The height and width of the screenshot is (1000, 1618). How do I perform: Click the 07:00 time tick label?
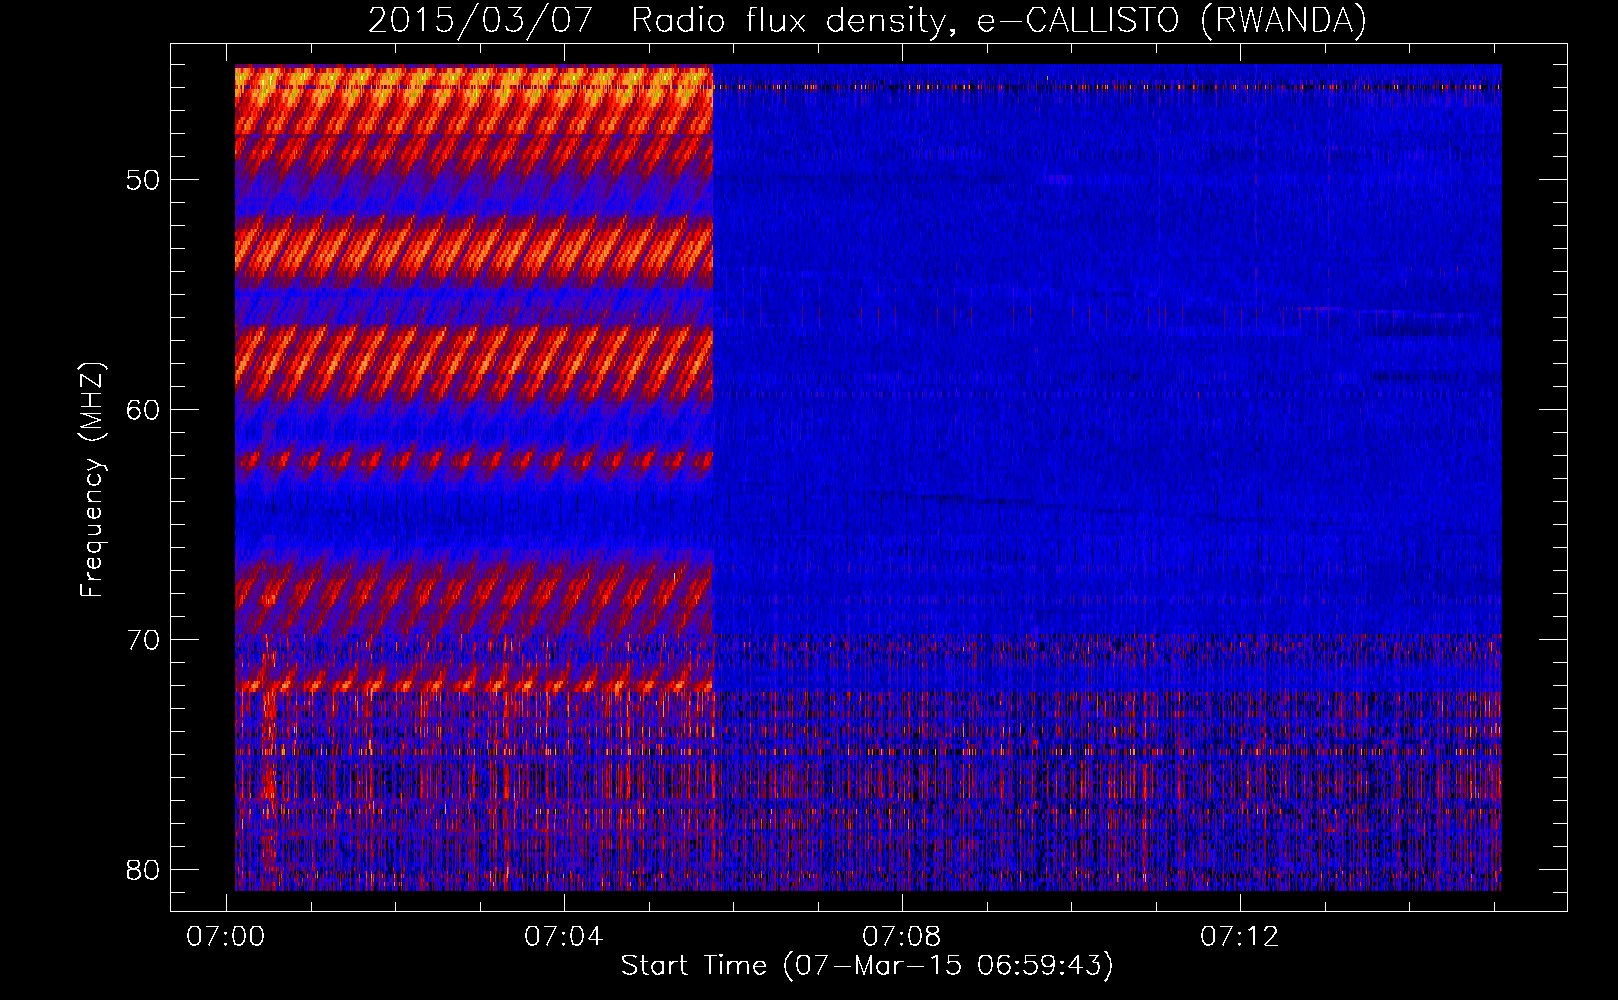pyautogui.click(x=226, y=936)
